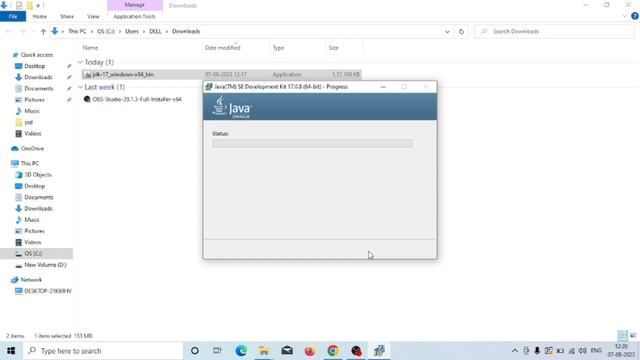640x360 pixels.
Task: Collapse the Today file group
Action: click(x=80, y=62)
